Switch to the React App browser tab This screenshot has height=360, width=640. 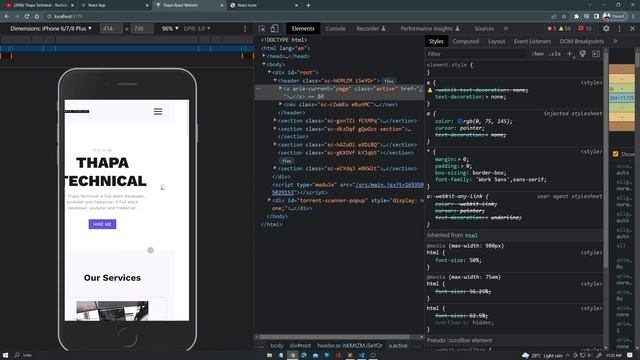click(114, 5)
